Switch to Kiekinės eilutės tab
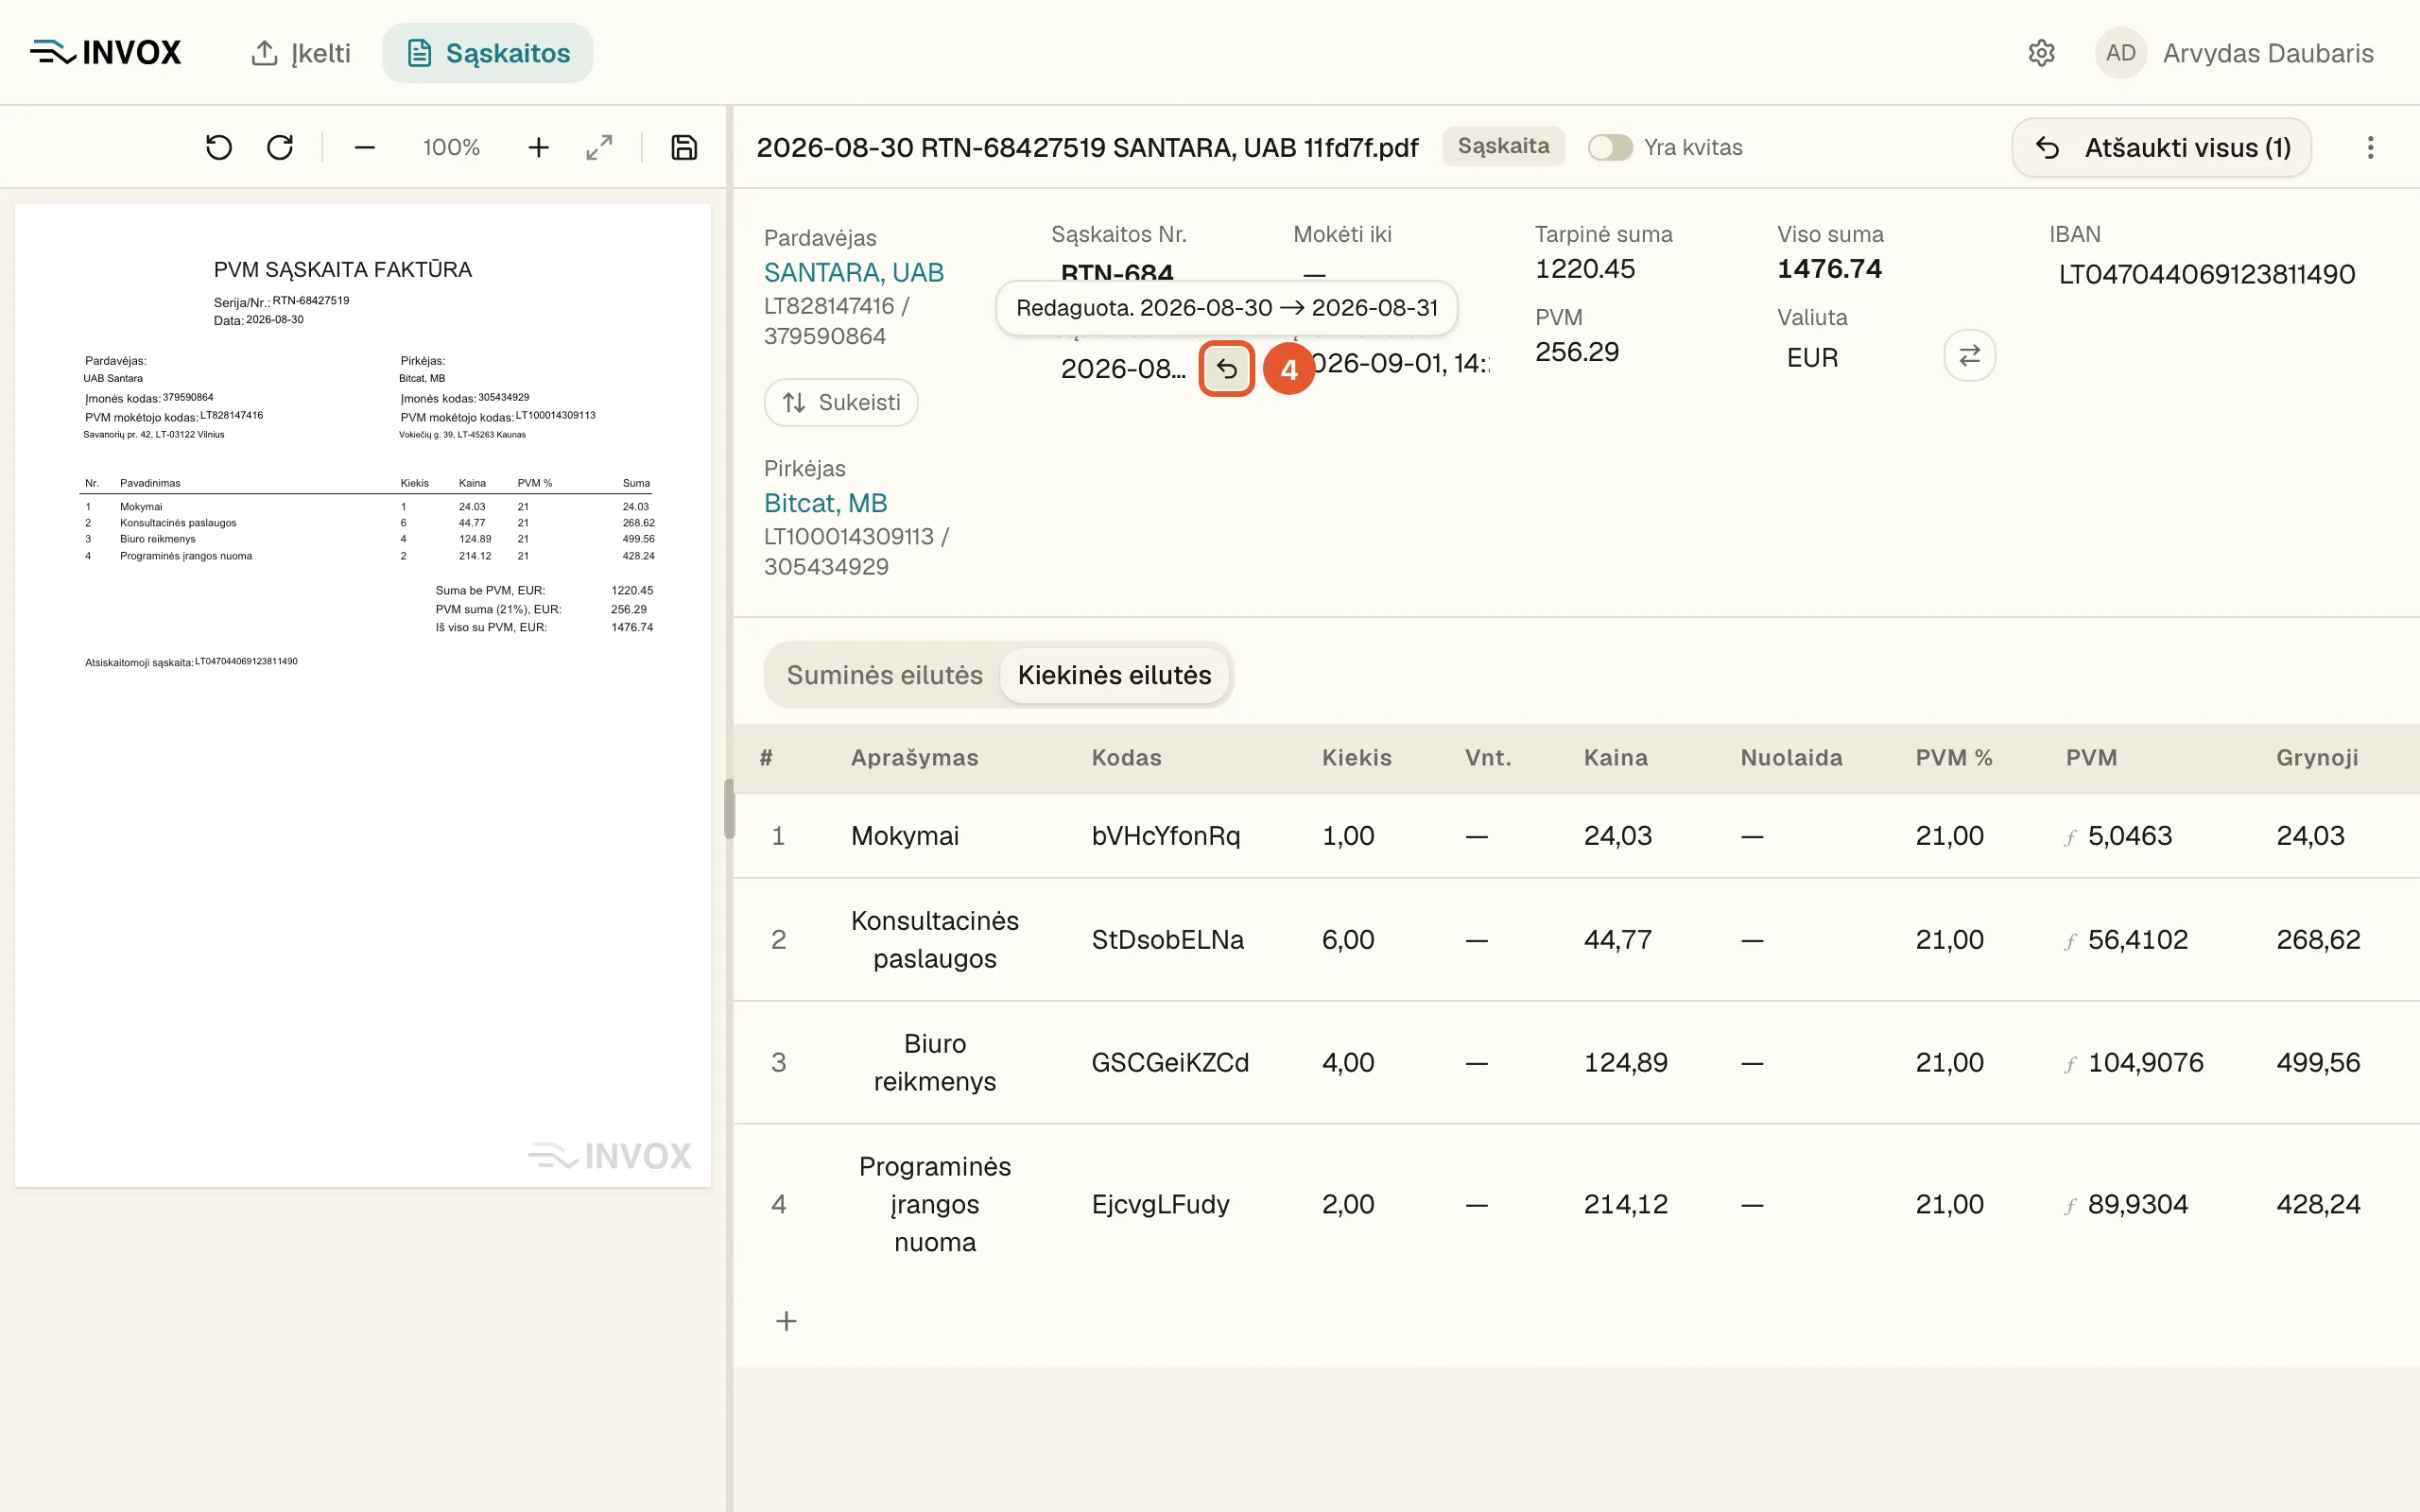Viewport: 2420px width, 1512px height. tap(1114, 675)
